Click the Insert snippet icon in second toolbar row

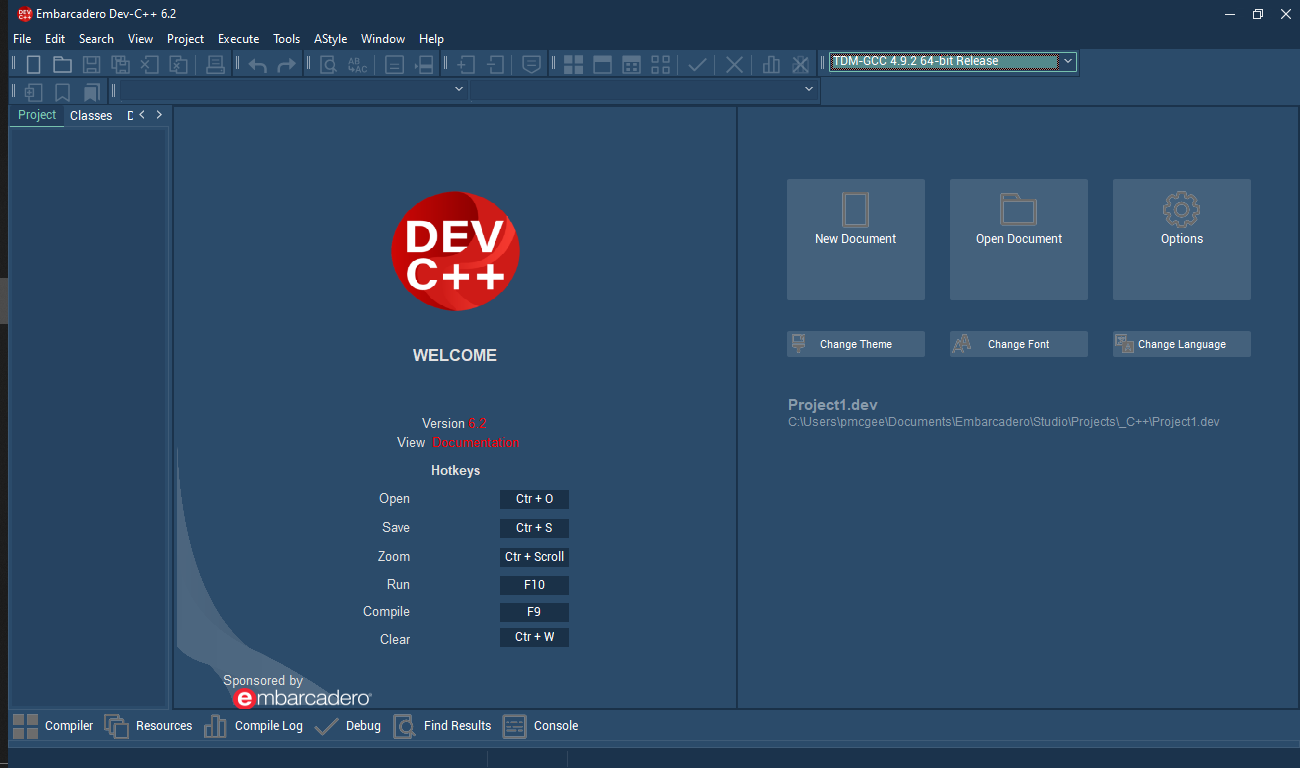(x=33, y=92)
